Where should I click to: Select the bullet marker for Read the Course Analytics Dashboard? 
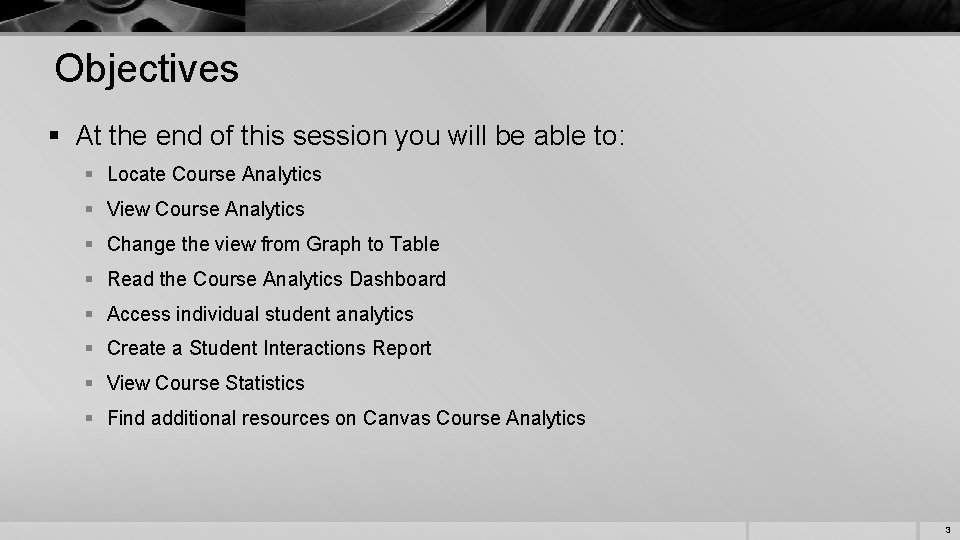pyautogui.click(x=89, y=279)
